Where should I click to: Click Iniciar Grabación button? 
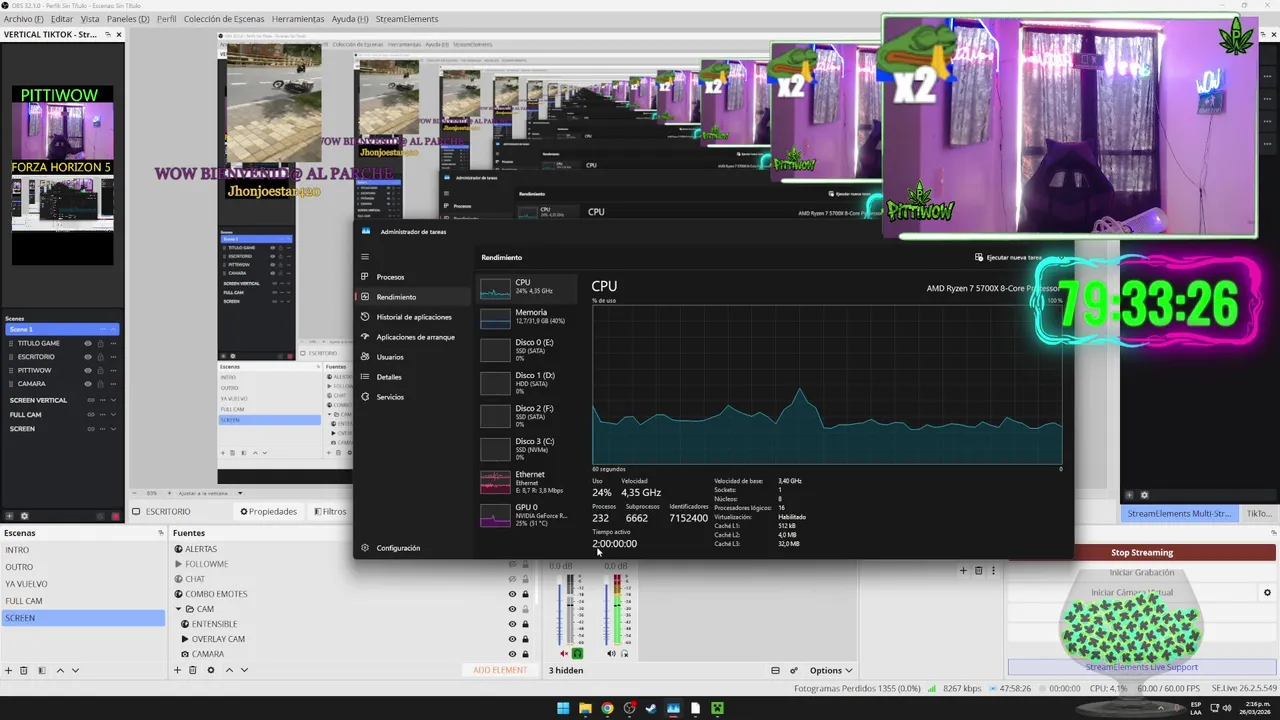(1142, 573)
